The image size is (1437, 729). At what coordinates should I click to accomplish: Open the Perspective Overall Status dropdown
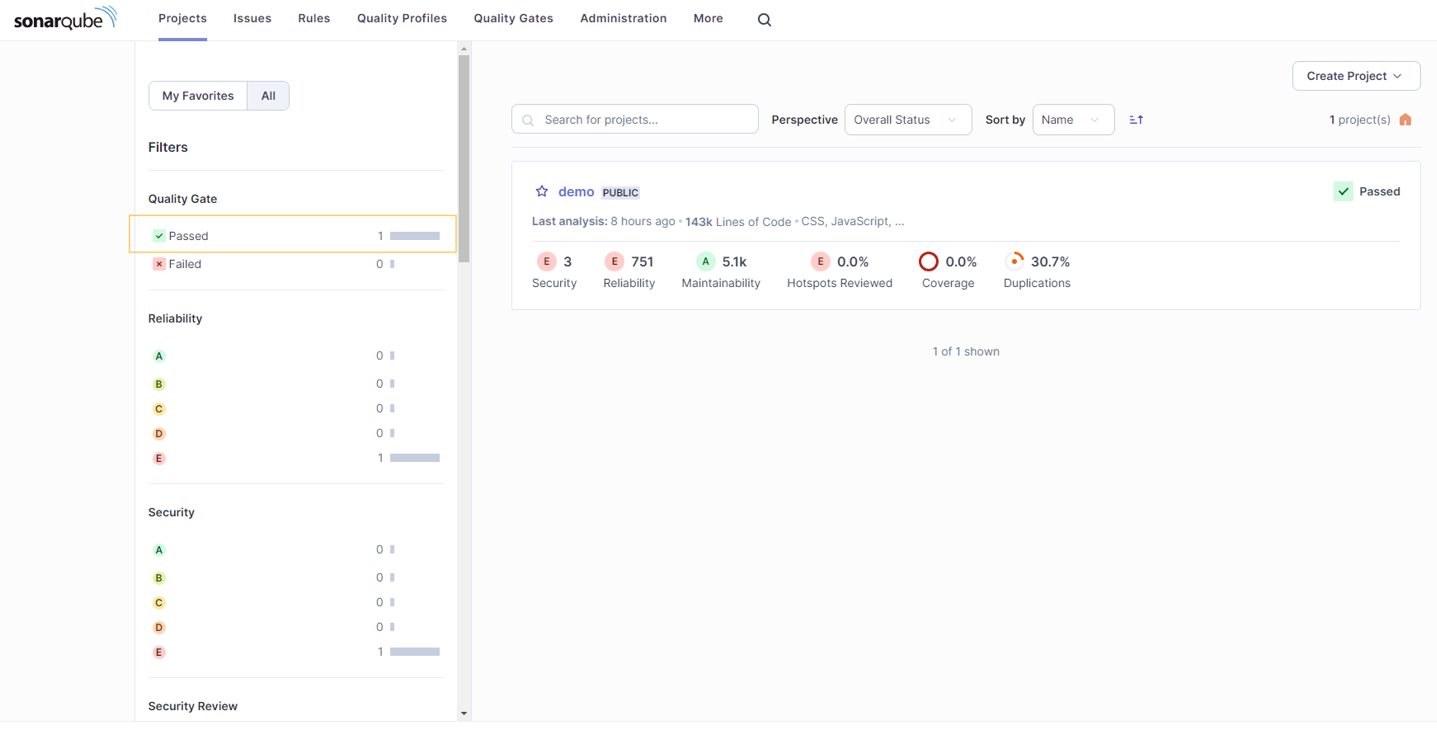point(907,120)
